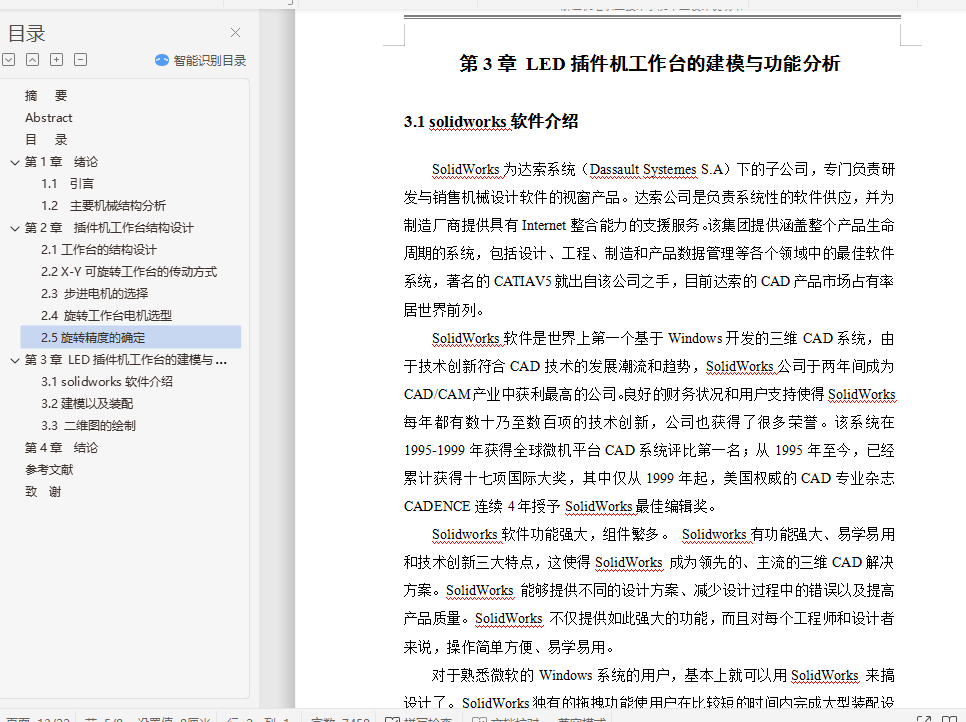Collapse the 第2章 插件机工作台结构设计 chevron
This screenshot has height=722, width=966.
click(x=15, y=228)
